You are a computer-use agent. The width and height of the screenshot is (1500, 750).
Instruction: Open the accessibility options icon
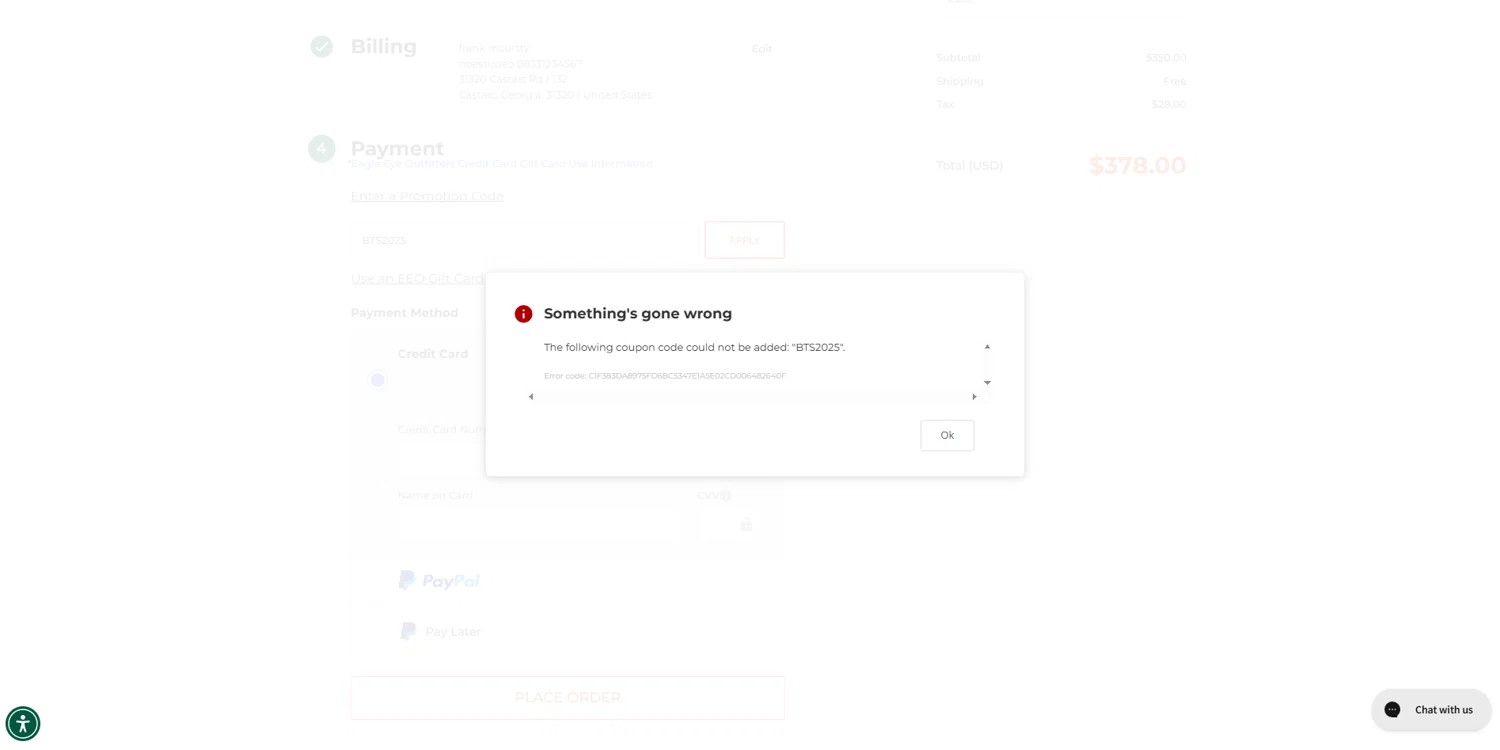coord(23,724)
